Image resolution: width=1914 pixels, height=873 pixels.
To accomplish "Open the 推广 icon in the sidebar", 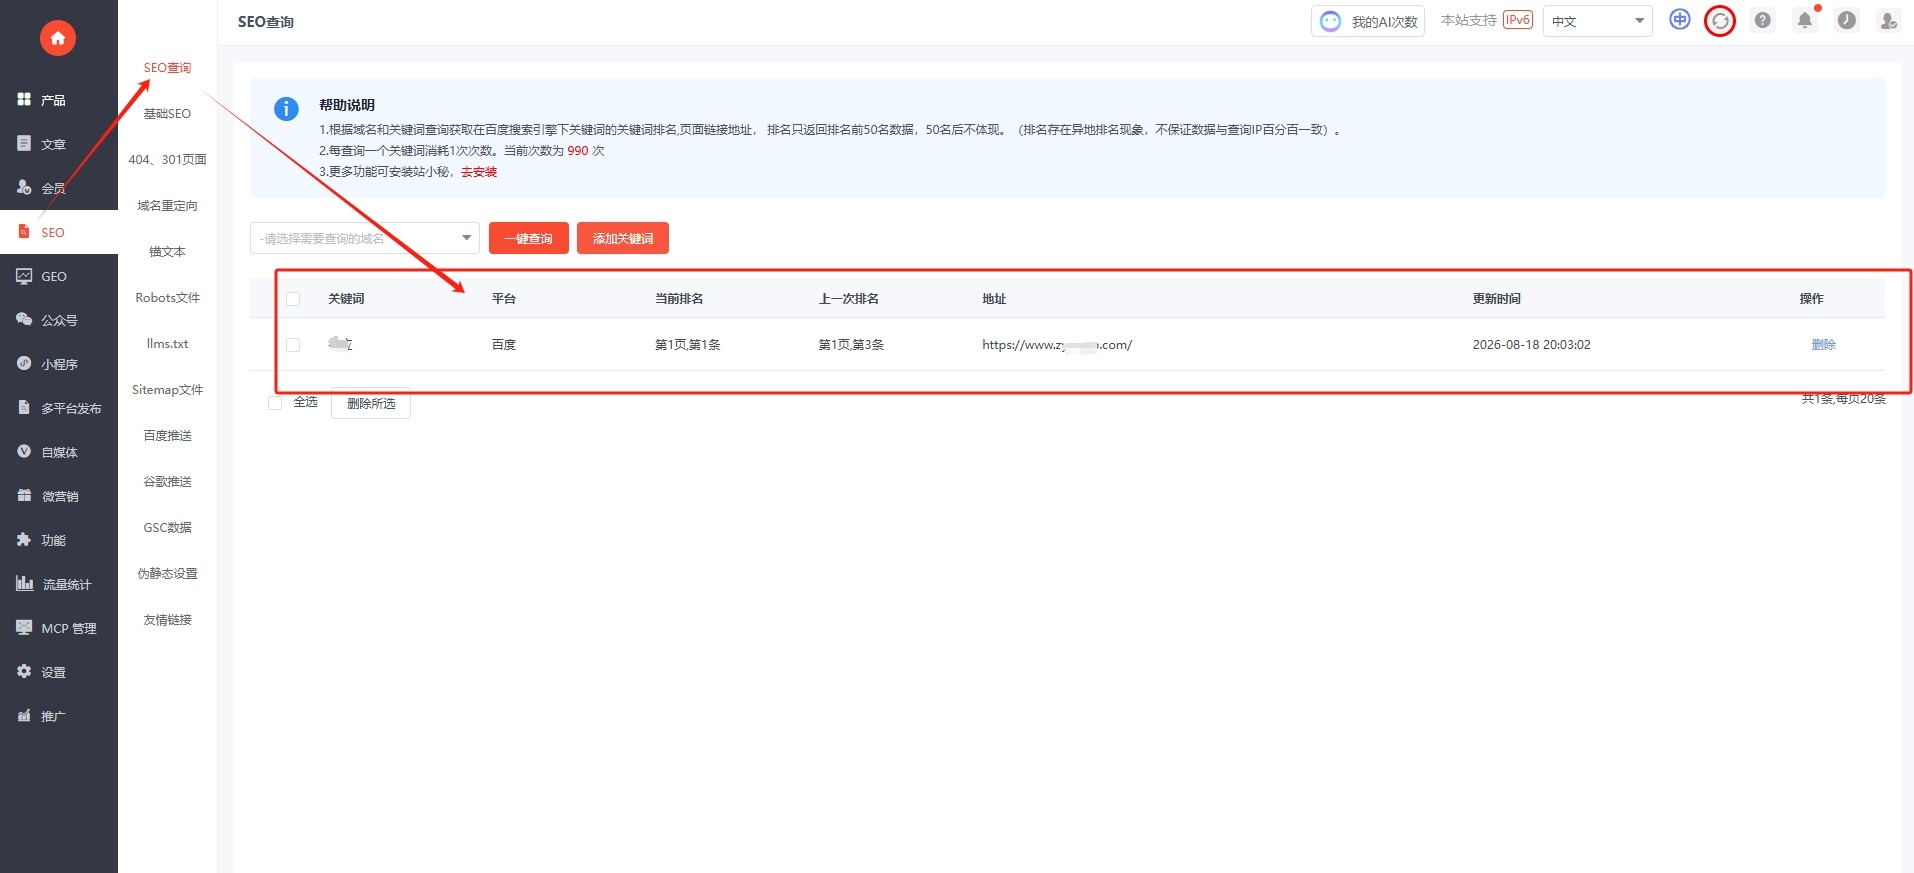I will click(24, 716).
